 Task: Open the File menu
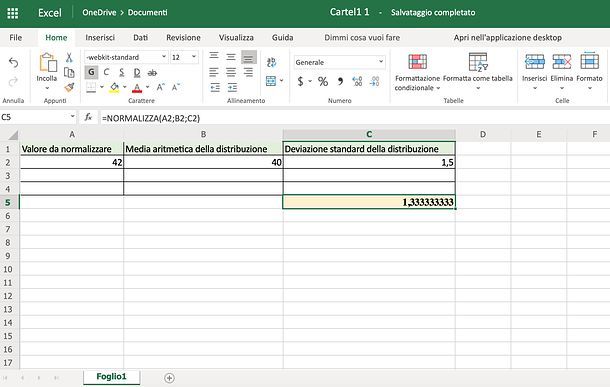pos(16,38)
